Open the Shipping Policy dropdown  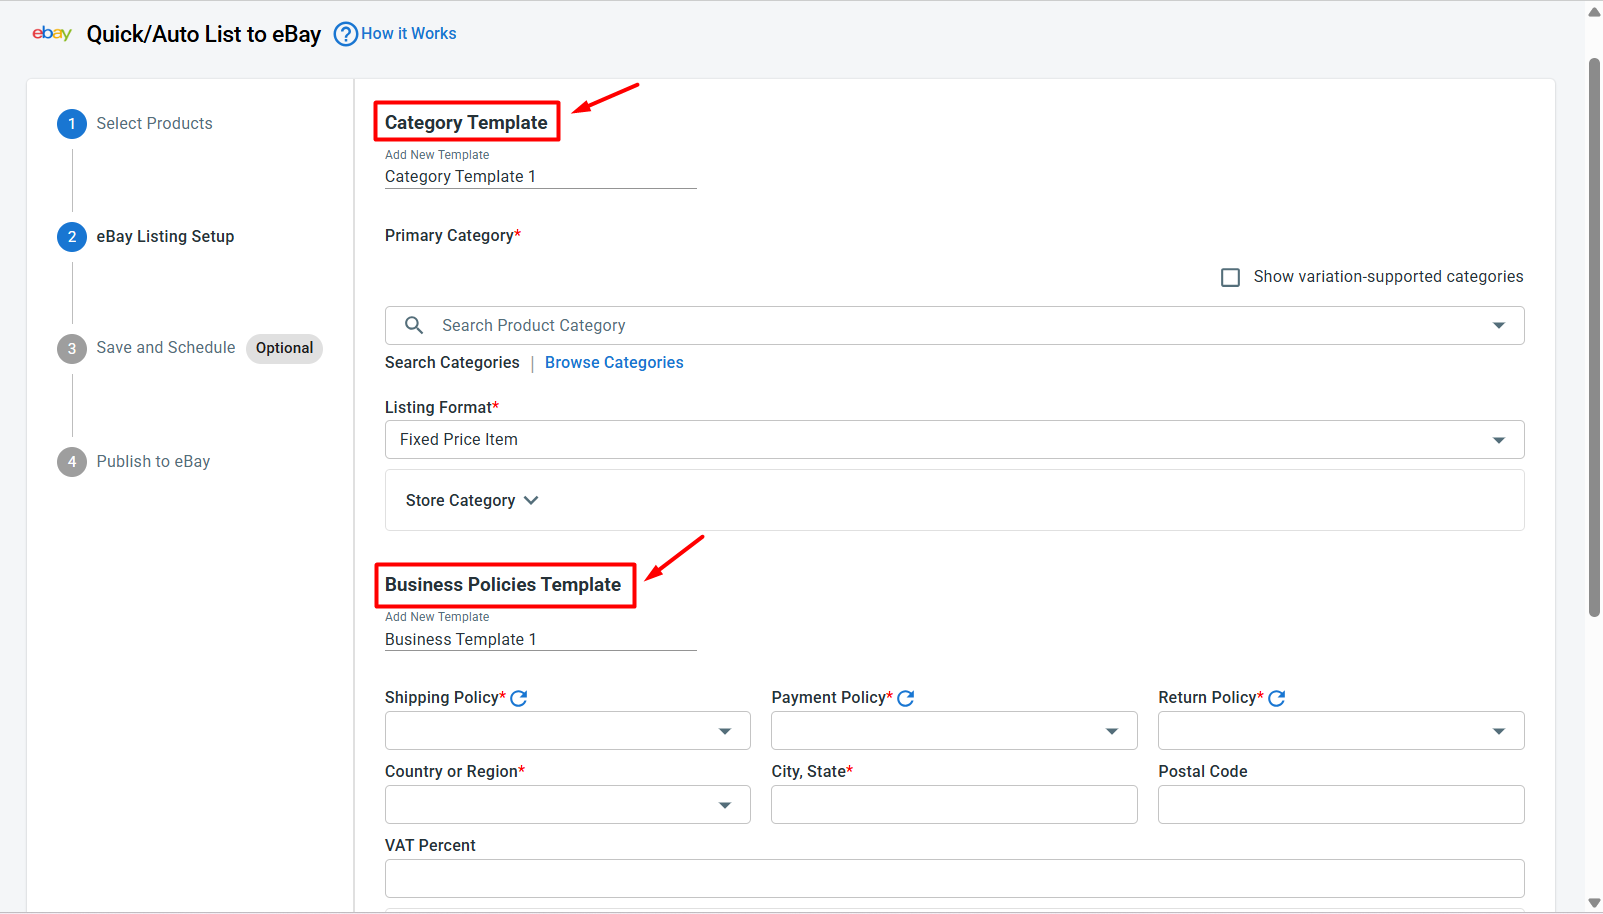coord(568,731)
